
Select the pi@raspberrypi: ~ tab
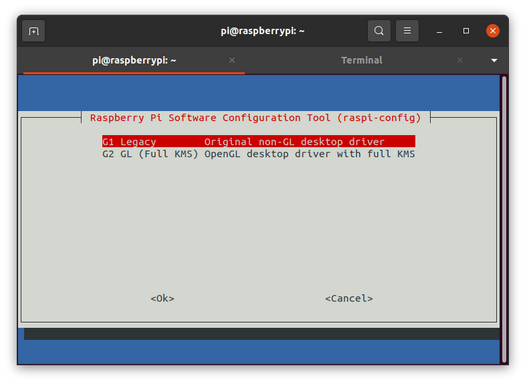click(x=134, y=60)
